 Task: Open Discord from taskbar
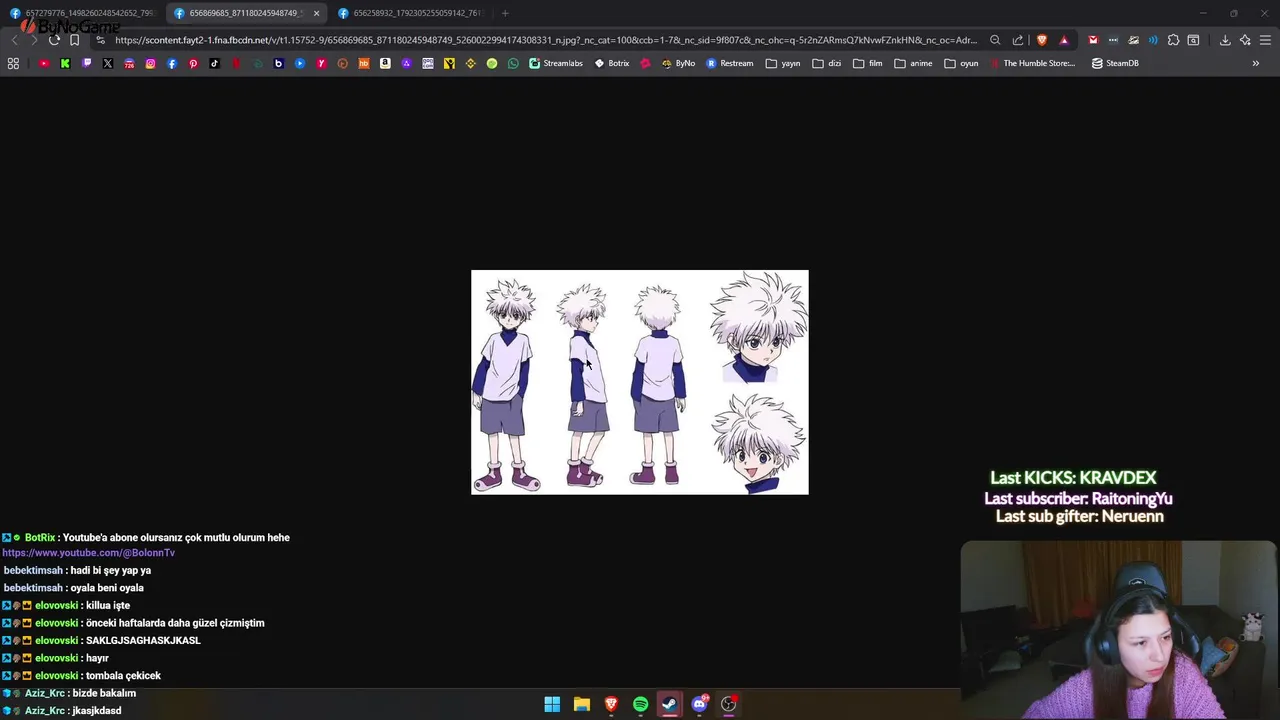tap(699, 704)
